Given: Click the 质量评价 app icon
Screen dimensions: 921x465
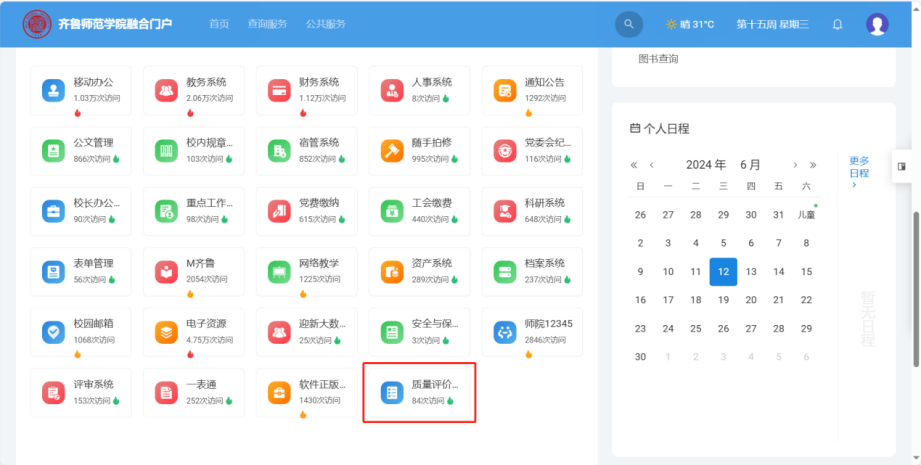Looking at the screenshot, I should click(391, 392).
